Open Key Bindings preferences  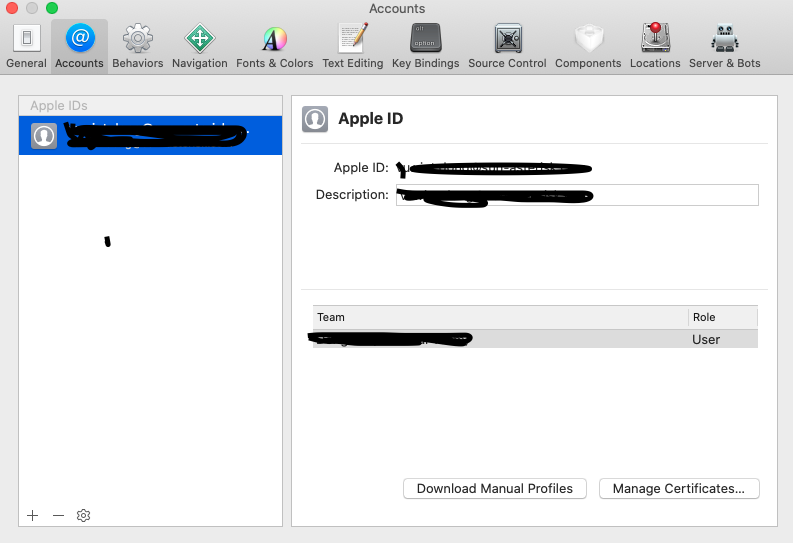click(425, 46)
